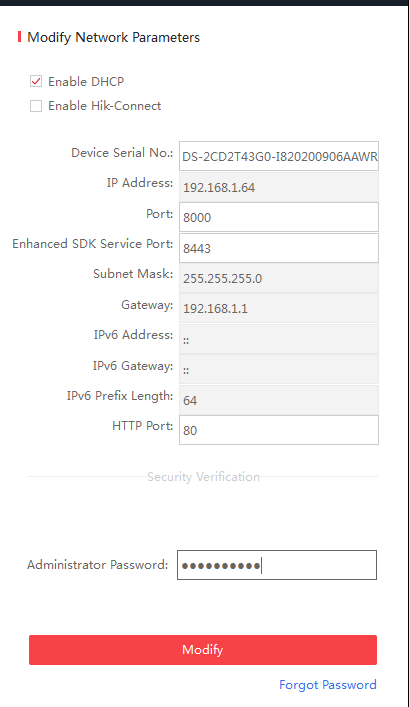Click the Gateway field showing 192.168.1.1
Image resolution: width=410 pixels, height=707 pixels.
coord(279,308)
